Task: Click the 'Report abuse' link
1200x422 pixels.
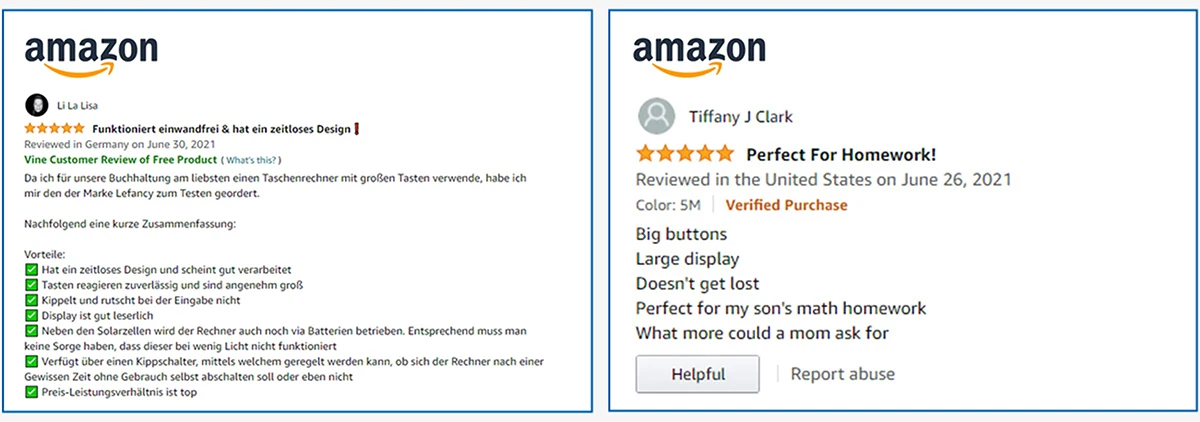Action: pos(842,374)
